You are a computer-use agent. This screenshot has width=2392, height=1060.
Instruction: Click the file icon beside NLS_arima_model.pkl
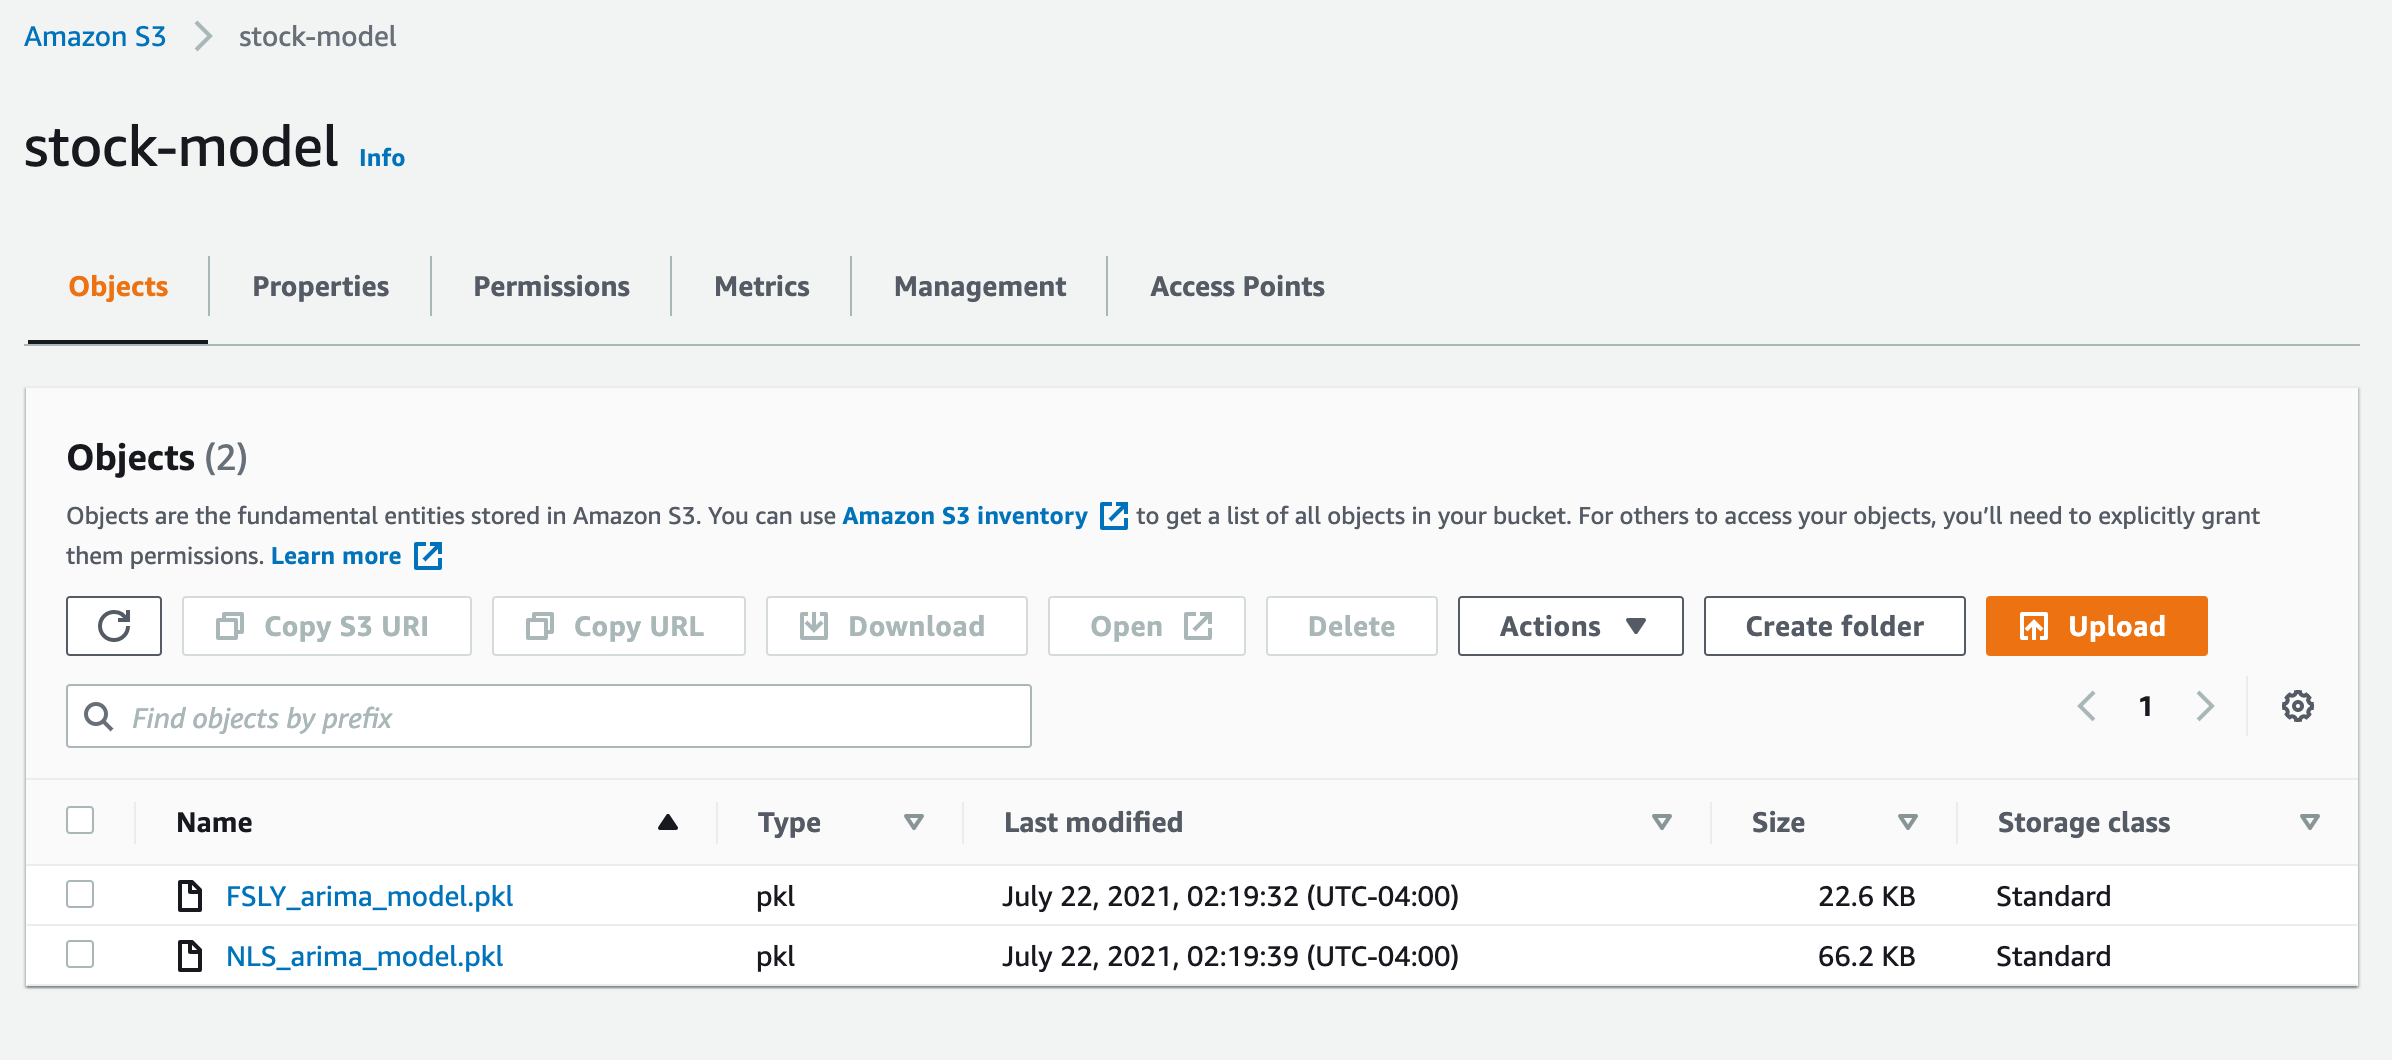[x=189, y=956]
